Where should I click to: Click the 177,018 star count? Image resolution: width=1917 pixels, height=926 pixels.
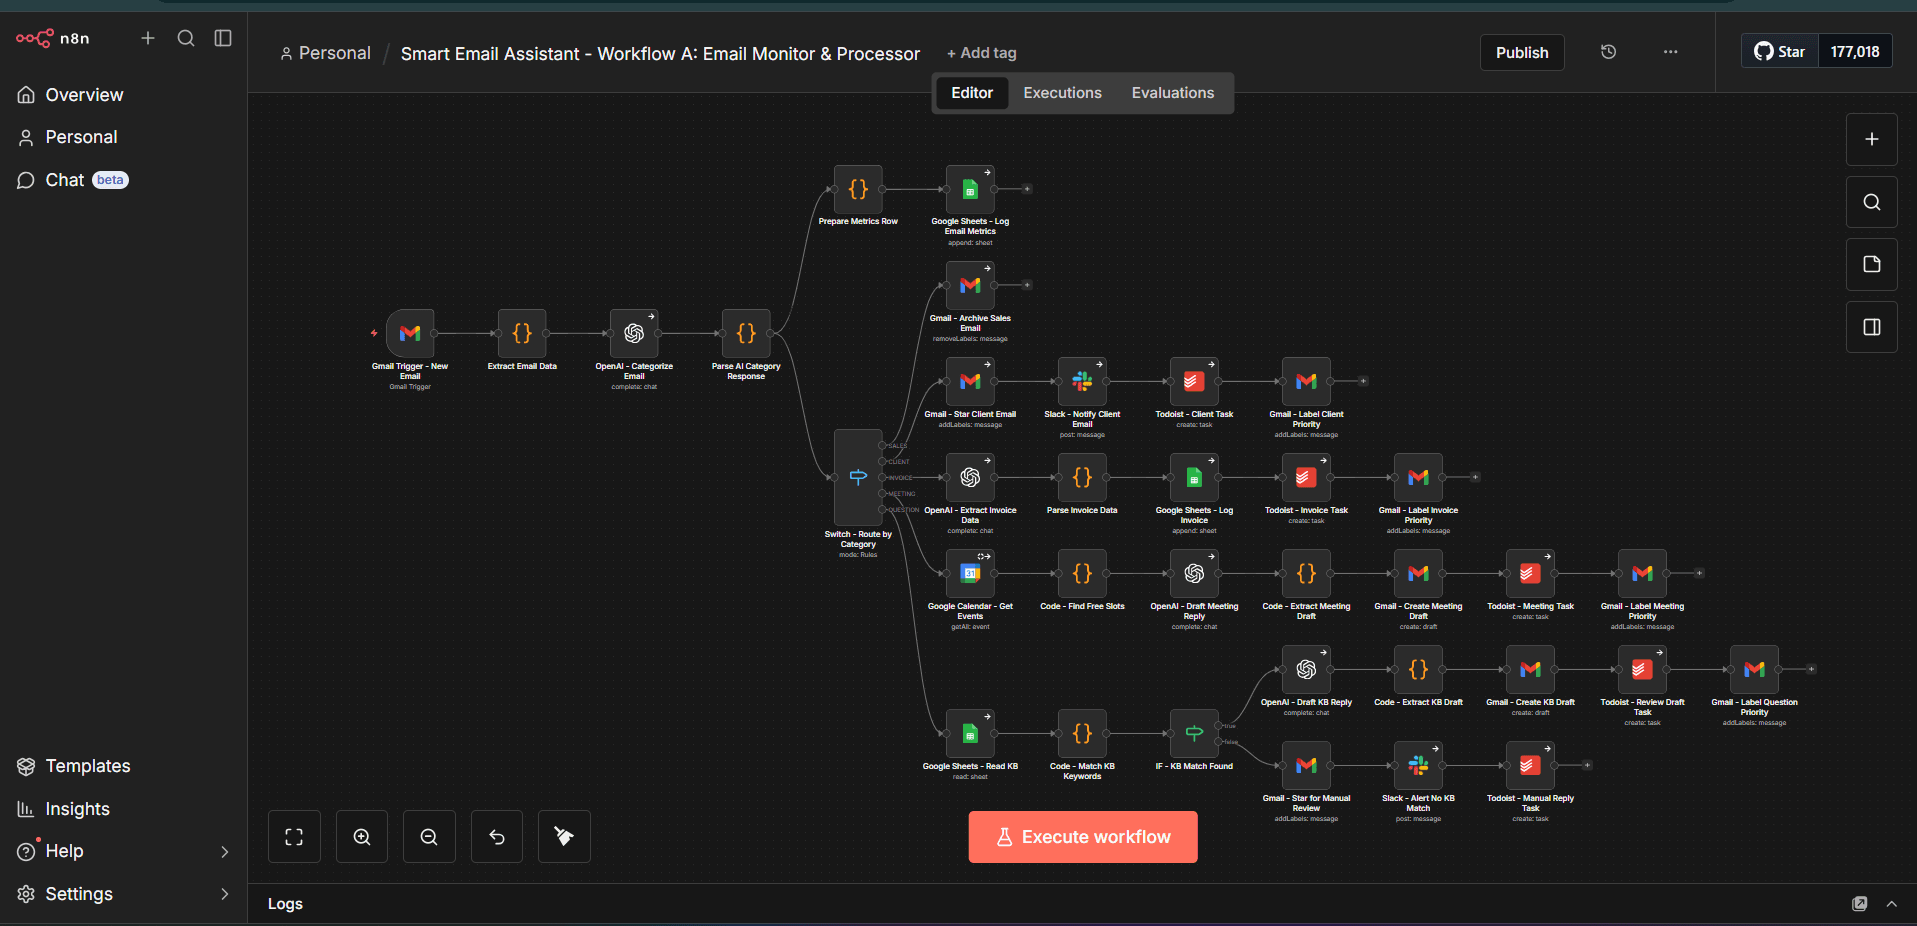point(1855,51)
